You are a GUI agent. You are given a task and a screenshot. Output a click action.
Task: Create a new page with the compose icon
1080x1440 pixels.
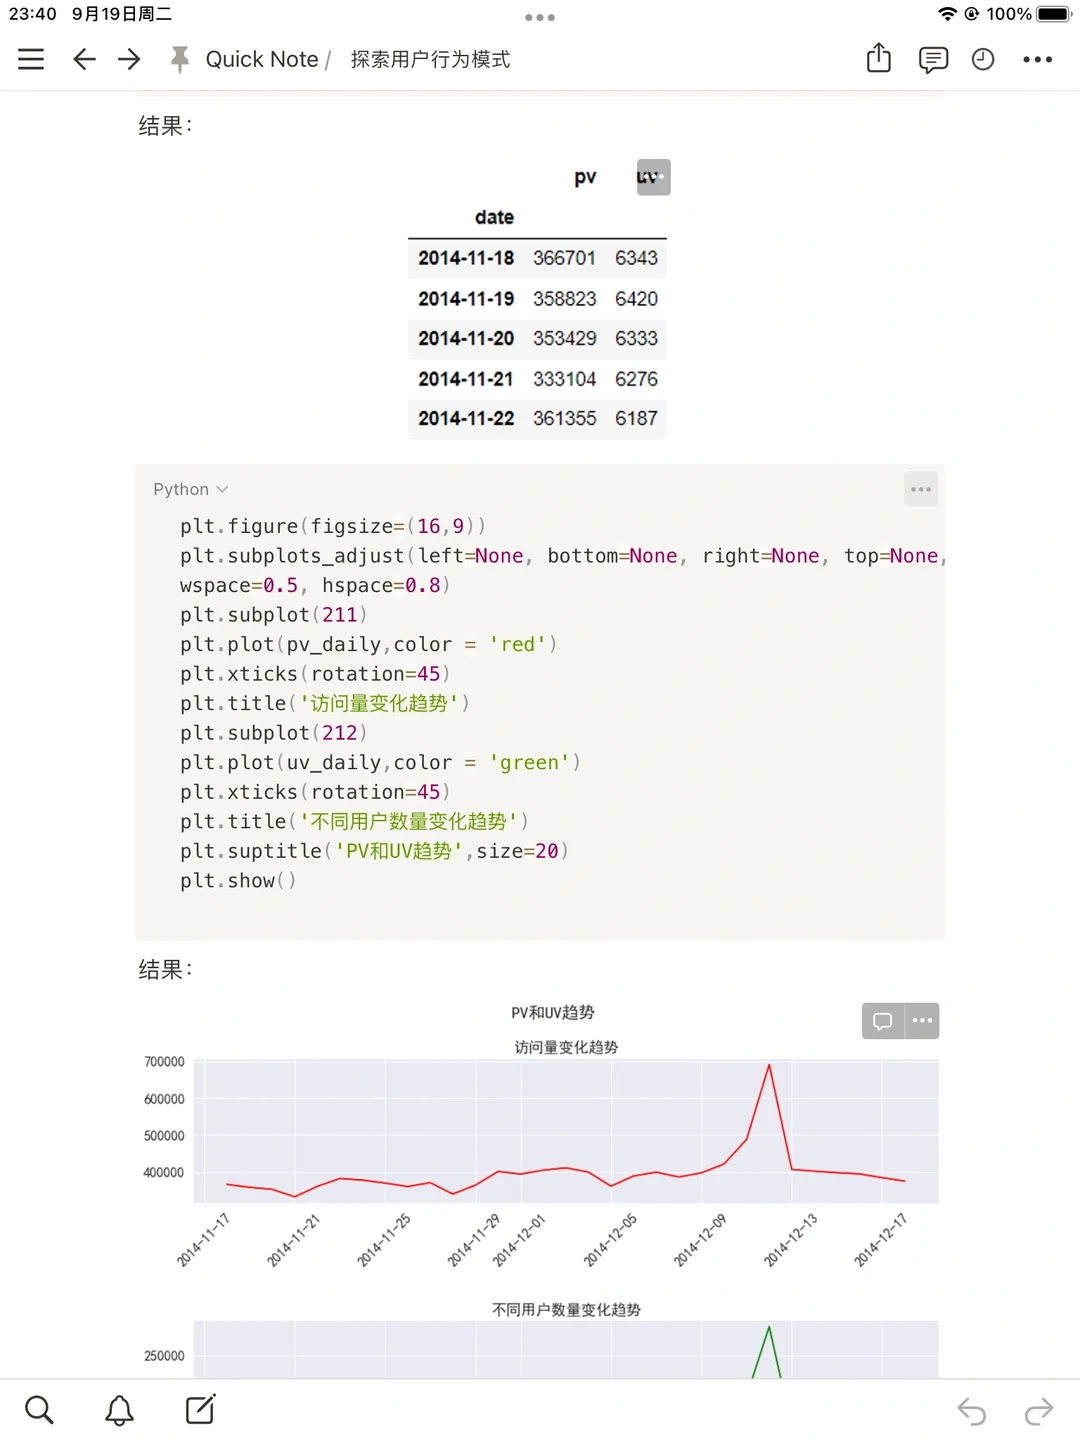(x=201, y=1409)
